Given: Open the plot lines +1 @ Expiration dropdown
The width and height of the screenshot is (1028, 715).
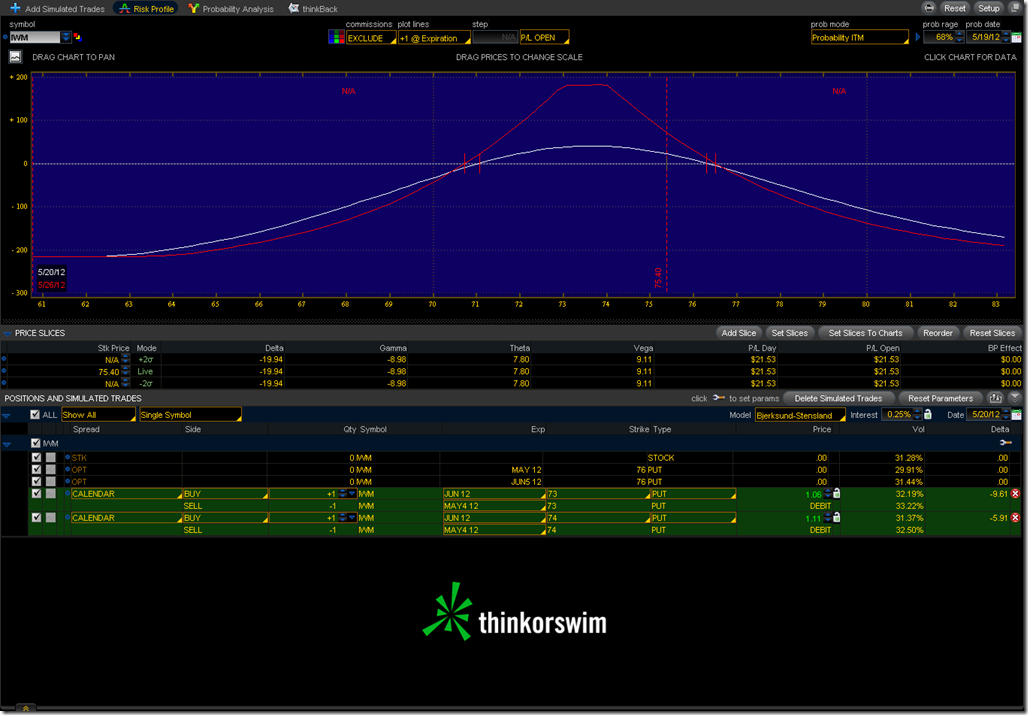Looking at the screenshot, I should [434, 38].
